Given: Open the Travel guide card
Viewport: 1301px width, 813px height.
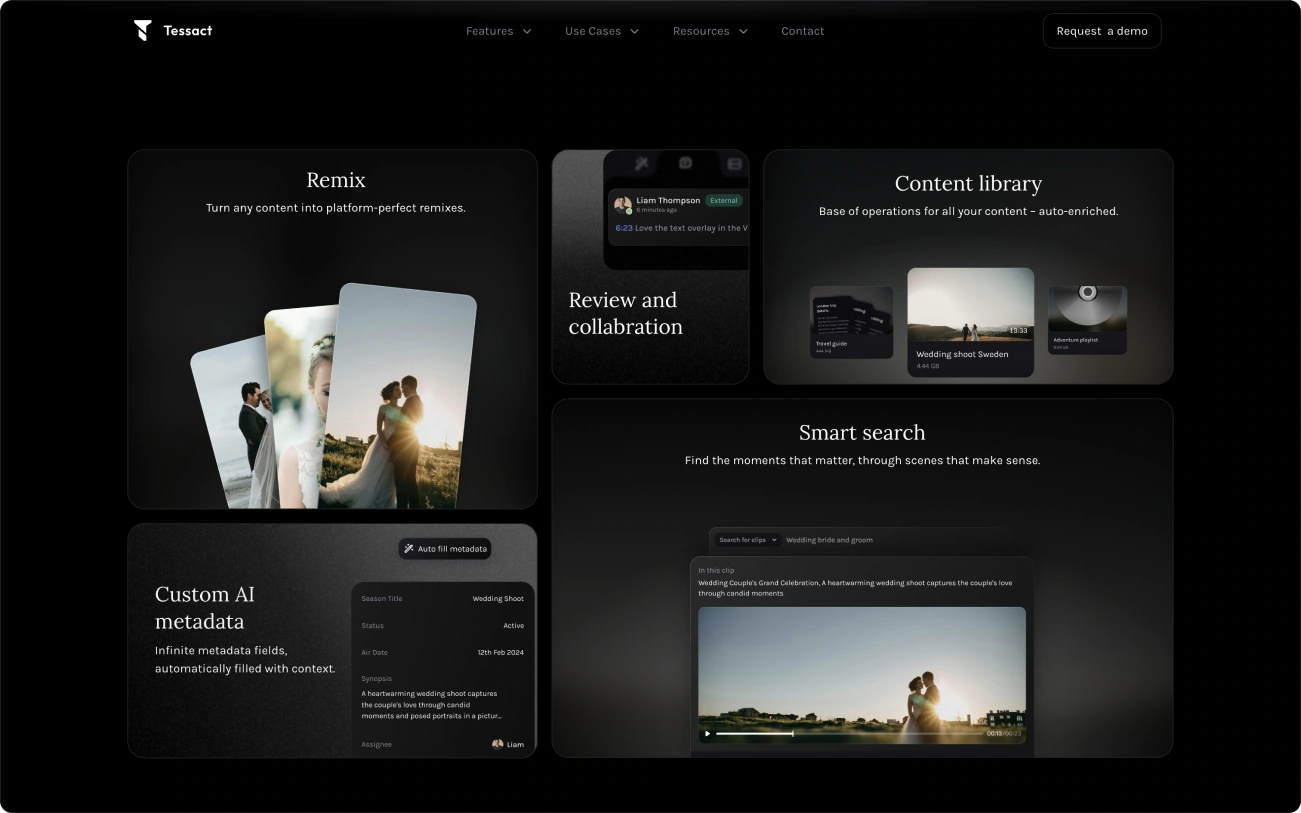Looking at the screenshot, I should (x=851, y=323).
